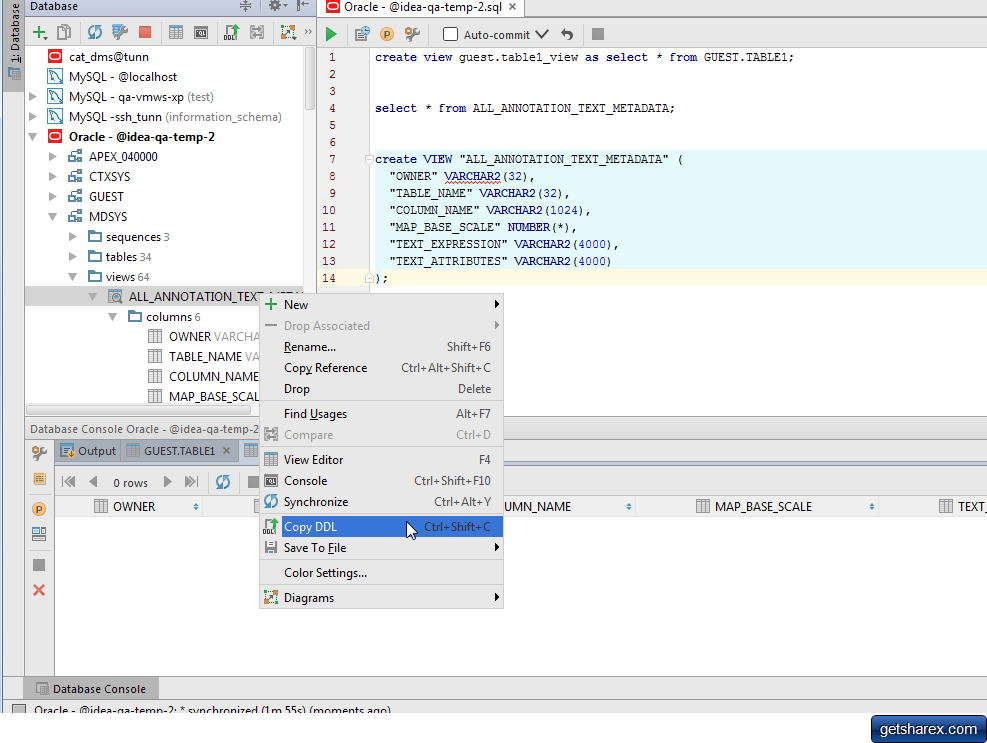Reload result rows refresh icon

pyautogui.click(x=223, y=482)
